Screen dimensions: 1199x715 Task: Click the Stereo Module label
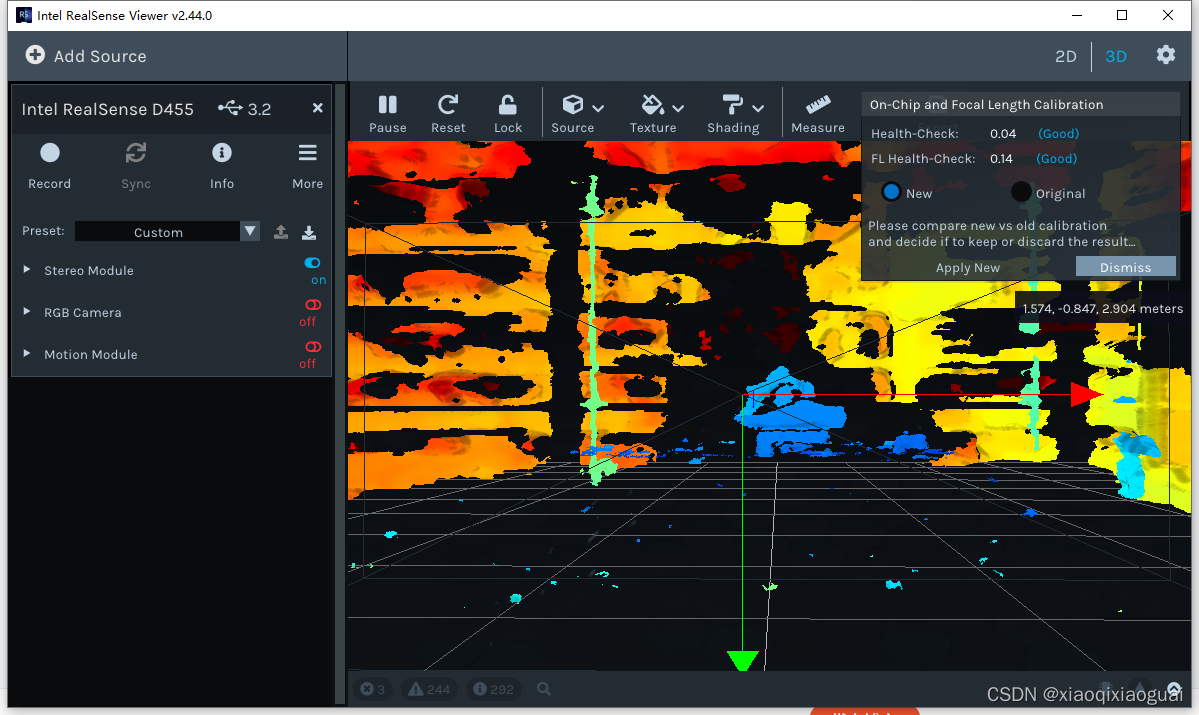point(89,270)
